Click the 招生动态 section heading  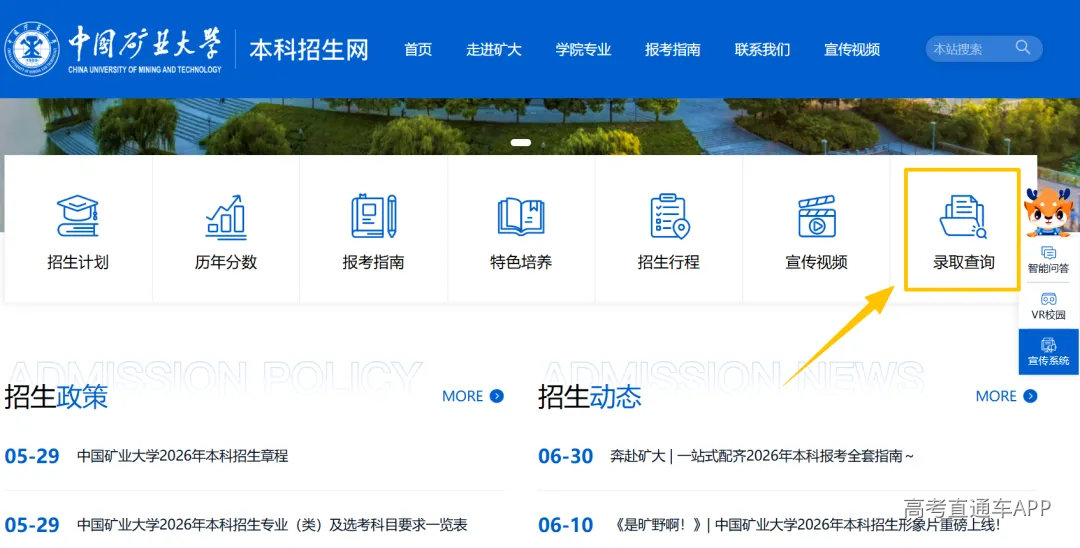click(590, 397)
